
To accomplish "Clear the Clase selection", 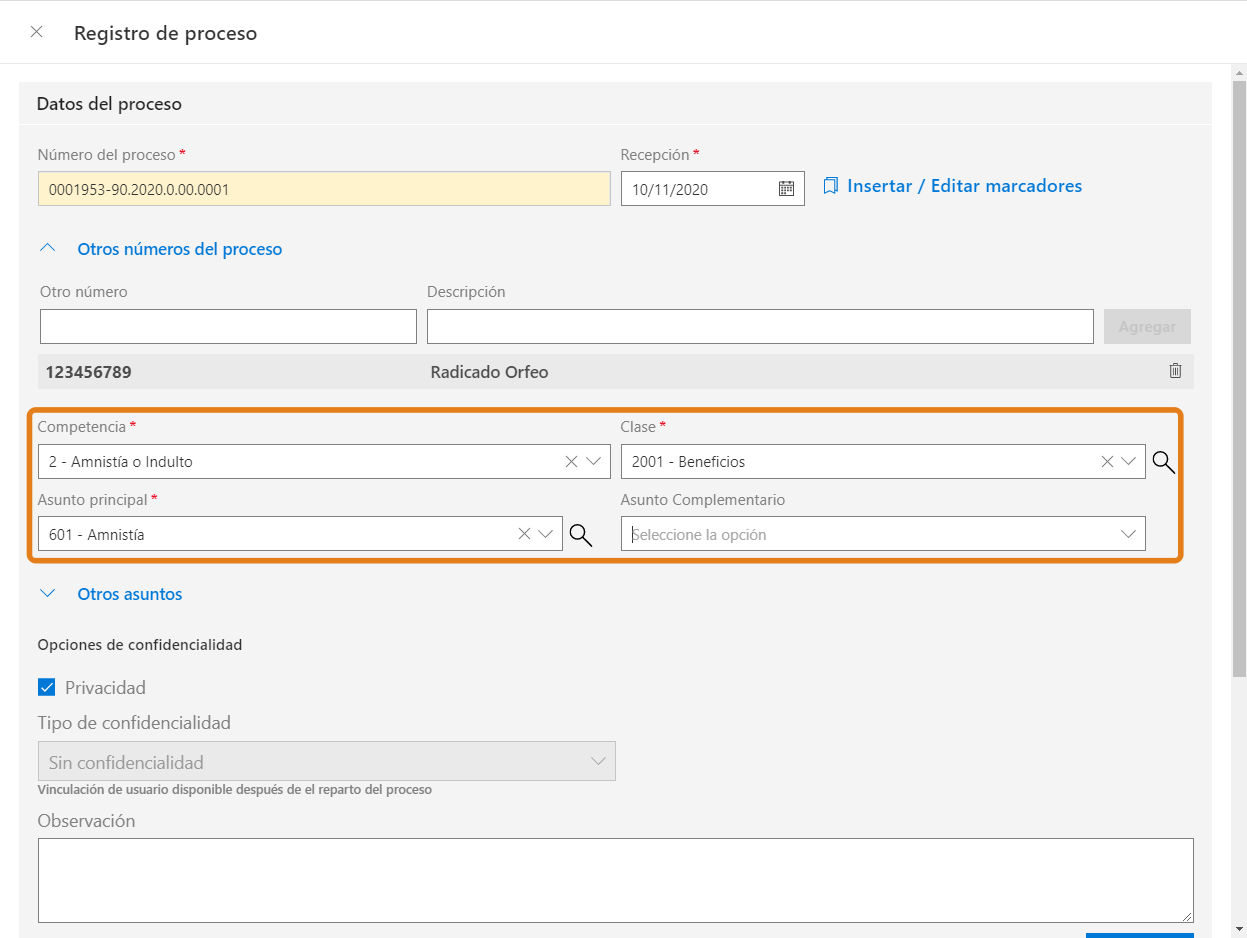I will click(1107, 461).
